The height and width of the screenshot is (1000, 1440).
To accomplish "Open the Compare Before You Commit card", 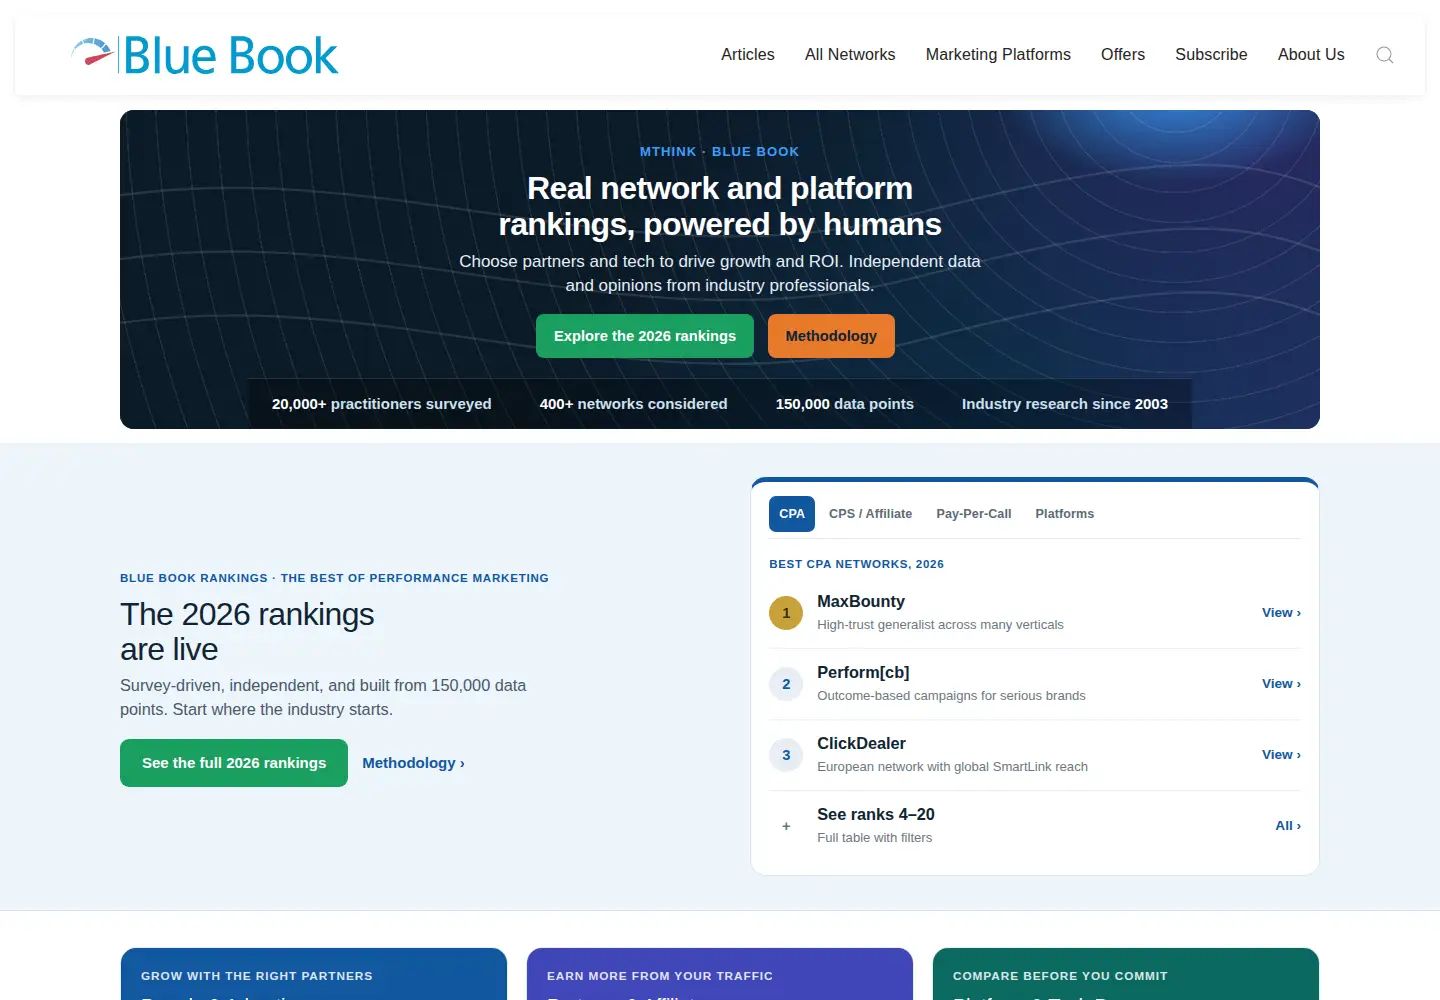I will point(1126,974).
